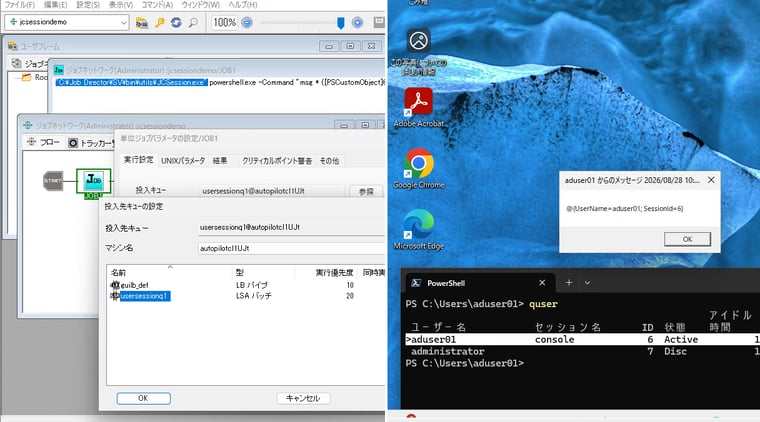Expand the terminal profile dropdown
The width and height of the screenshot is (760, 422).
click(587, 282)
